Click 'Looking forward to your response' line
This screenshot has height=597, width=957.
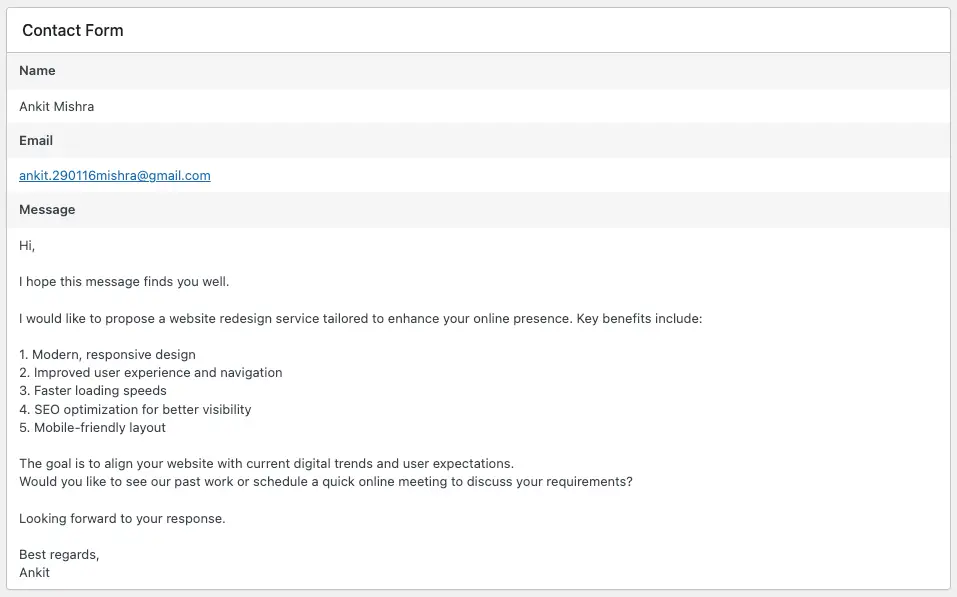[122, 519]
